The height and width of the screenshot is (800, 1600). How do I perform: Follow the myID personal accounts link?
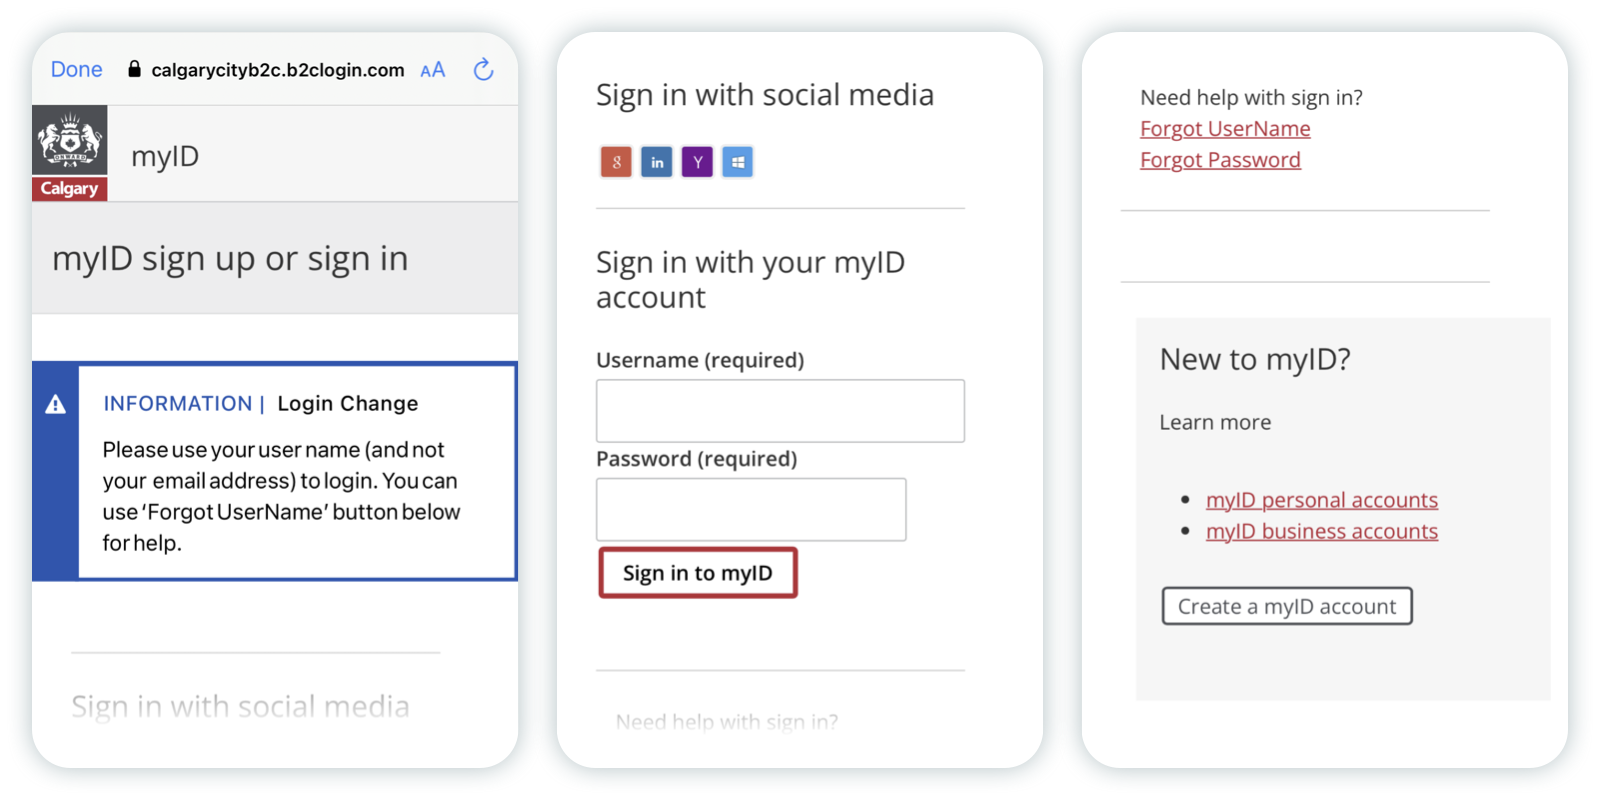[1322, 499]
